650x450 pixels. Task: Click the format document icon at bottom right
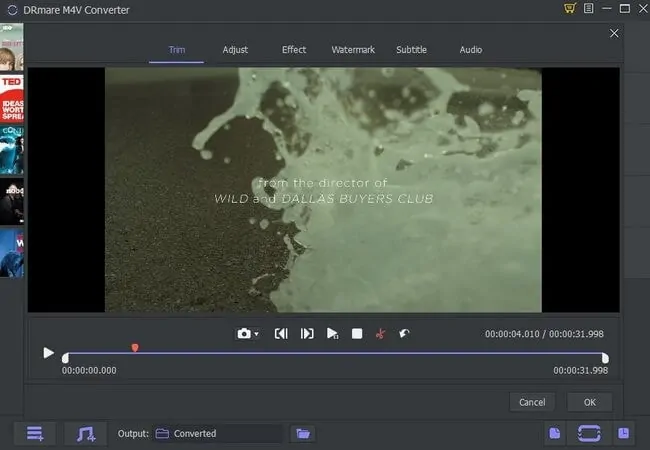pos(555,433)
